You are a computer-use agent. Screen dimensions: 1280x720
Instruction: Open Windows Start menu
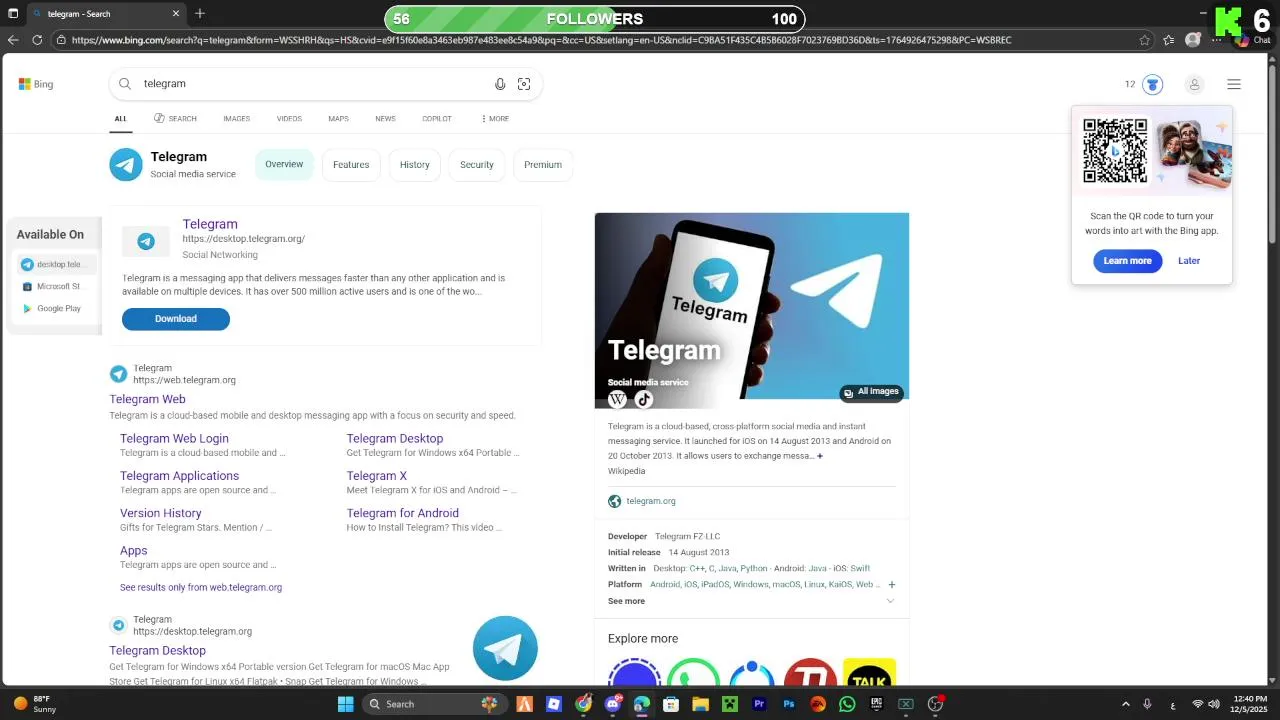(x=345, y=704)
